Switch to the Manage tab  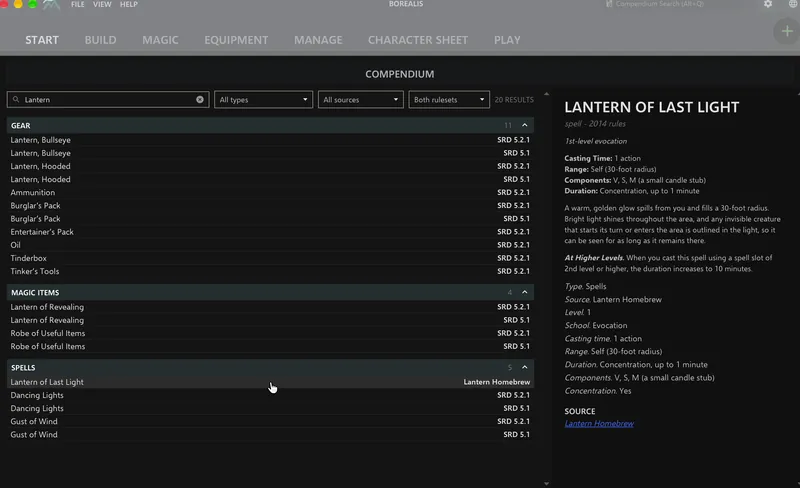pos(318,40)
